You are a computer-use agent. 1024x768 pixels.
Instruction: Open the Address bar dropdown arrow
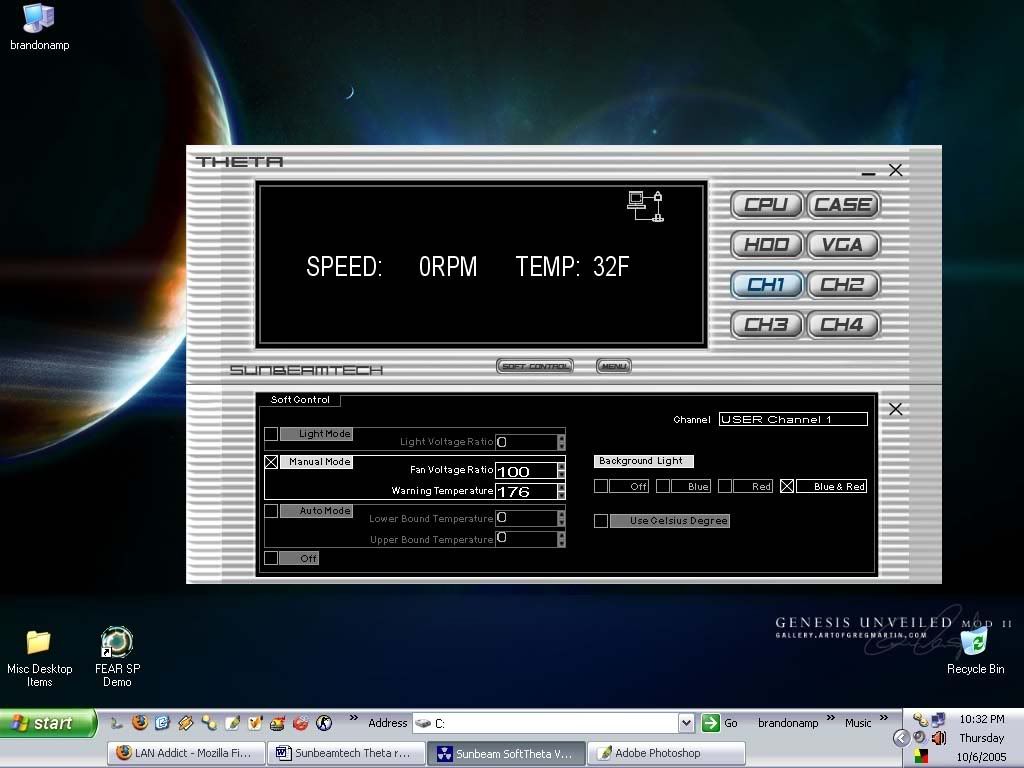pyautogui.click(x=686, y=723)
